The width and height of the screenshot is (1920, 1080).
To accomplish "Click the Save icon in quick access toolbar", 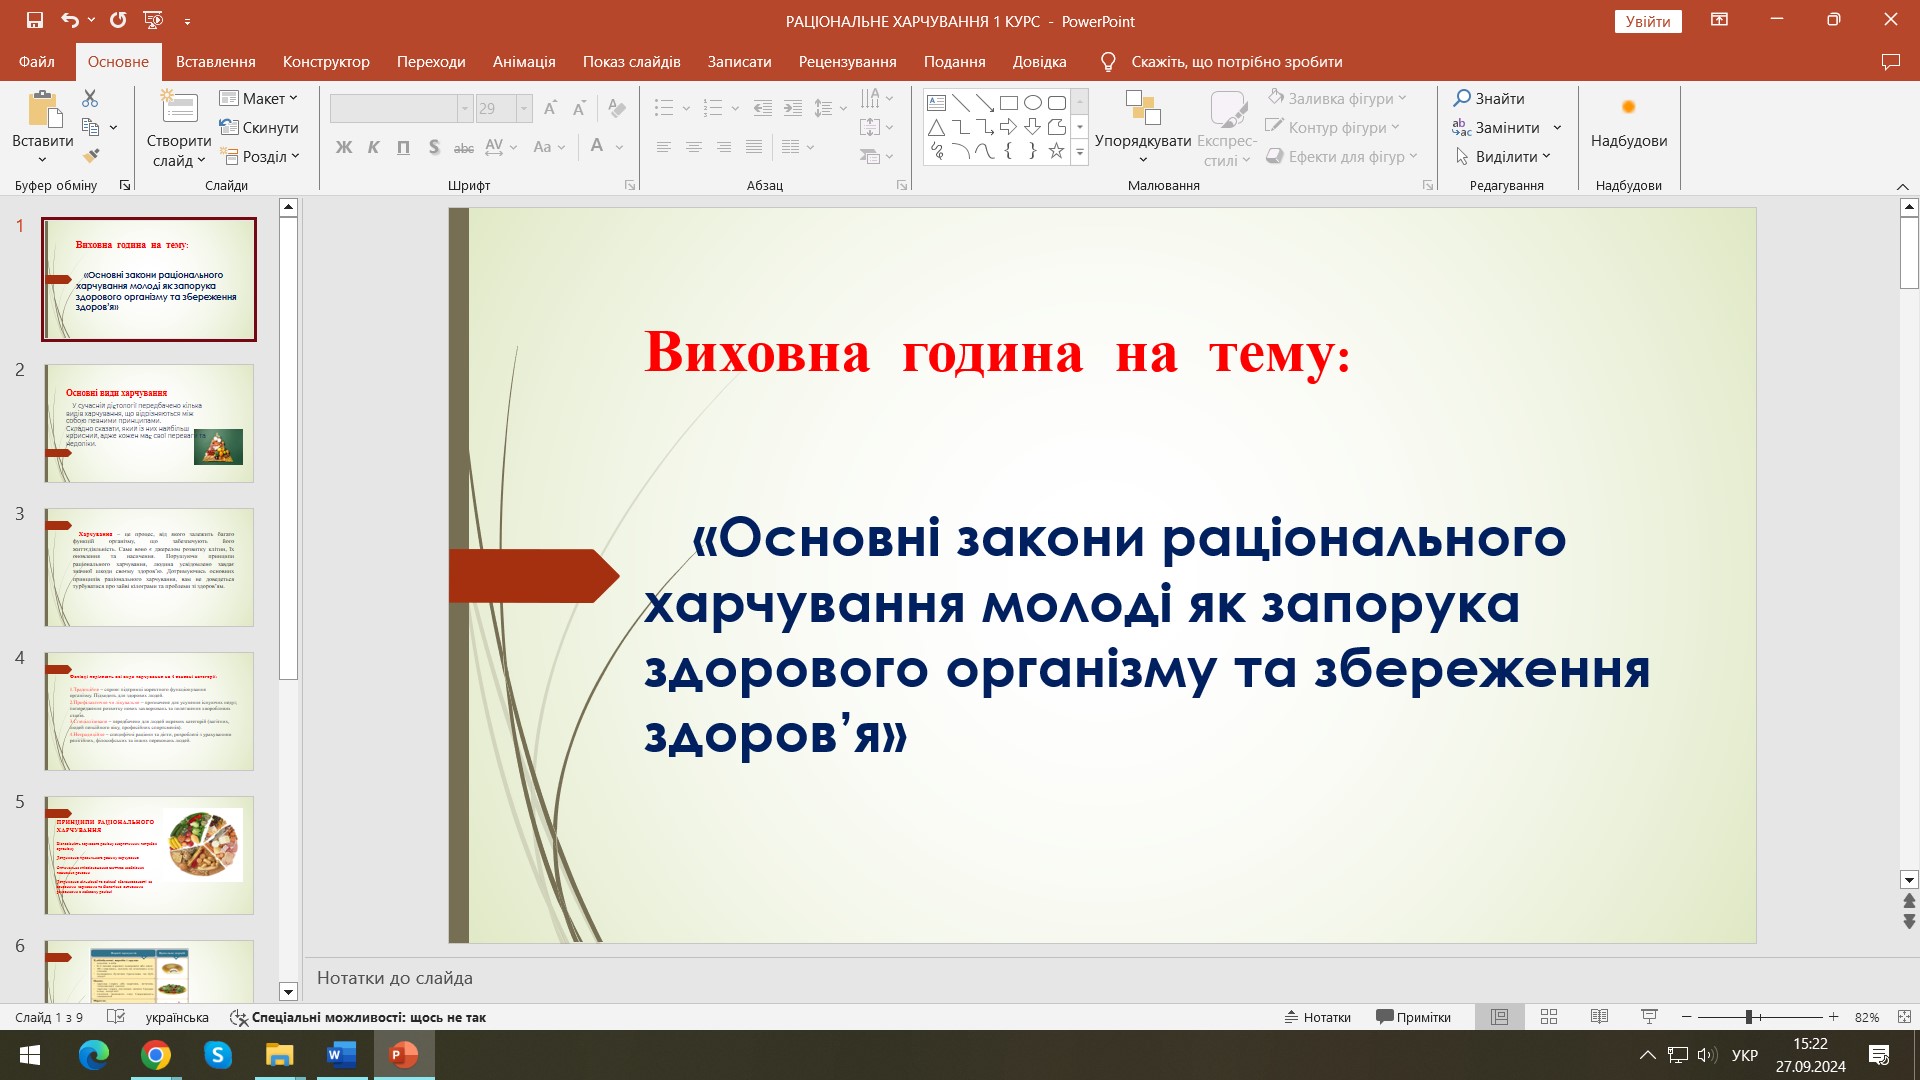I will coord(35,20).
